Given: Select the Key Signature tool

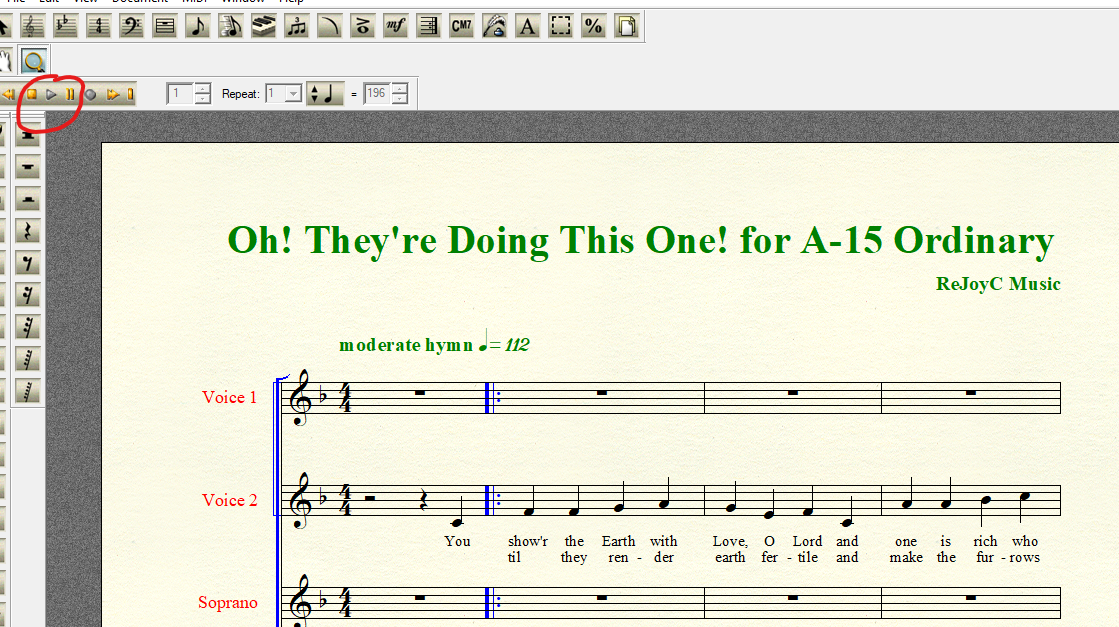Looking at the screenshot, I should click(x=66, y=27).
